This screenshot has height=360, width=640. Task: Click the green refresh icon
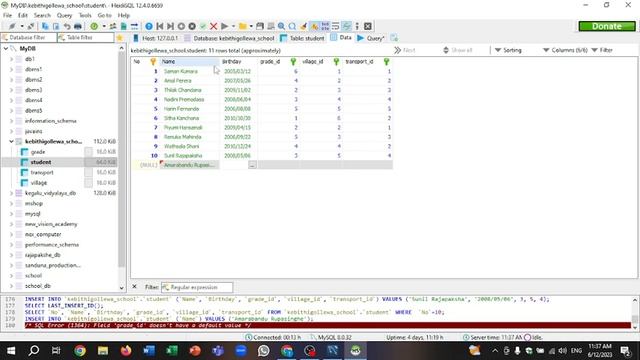94,26
